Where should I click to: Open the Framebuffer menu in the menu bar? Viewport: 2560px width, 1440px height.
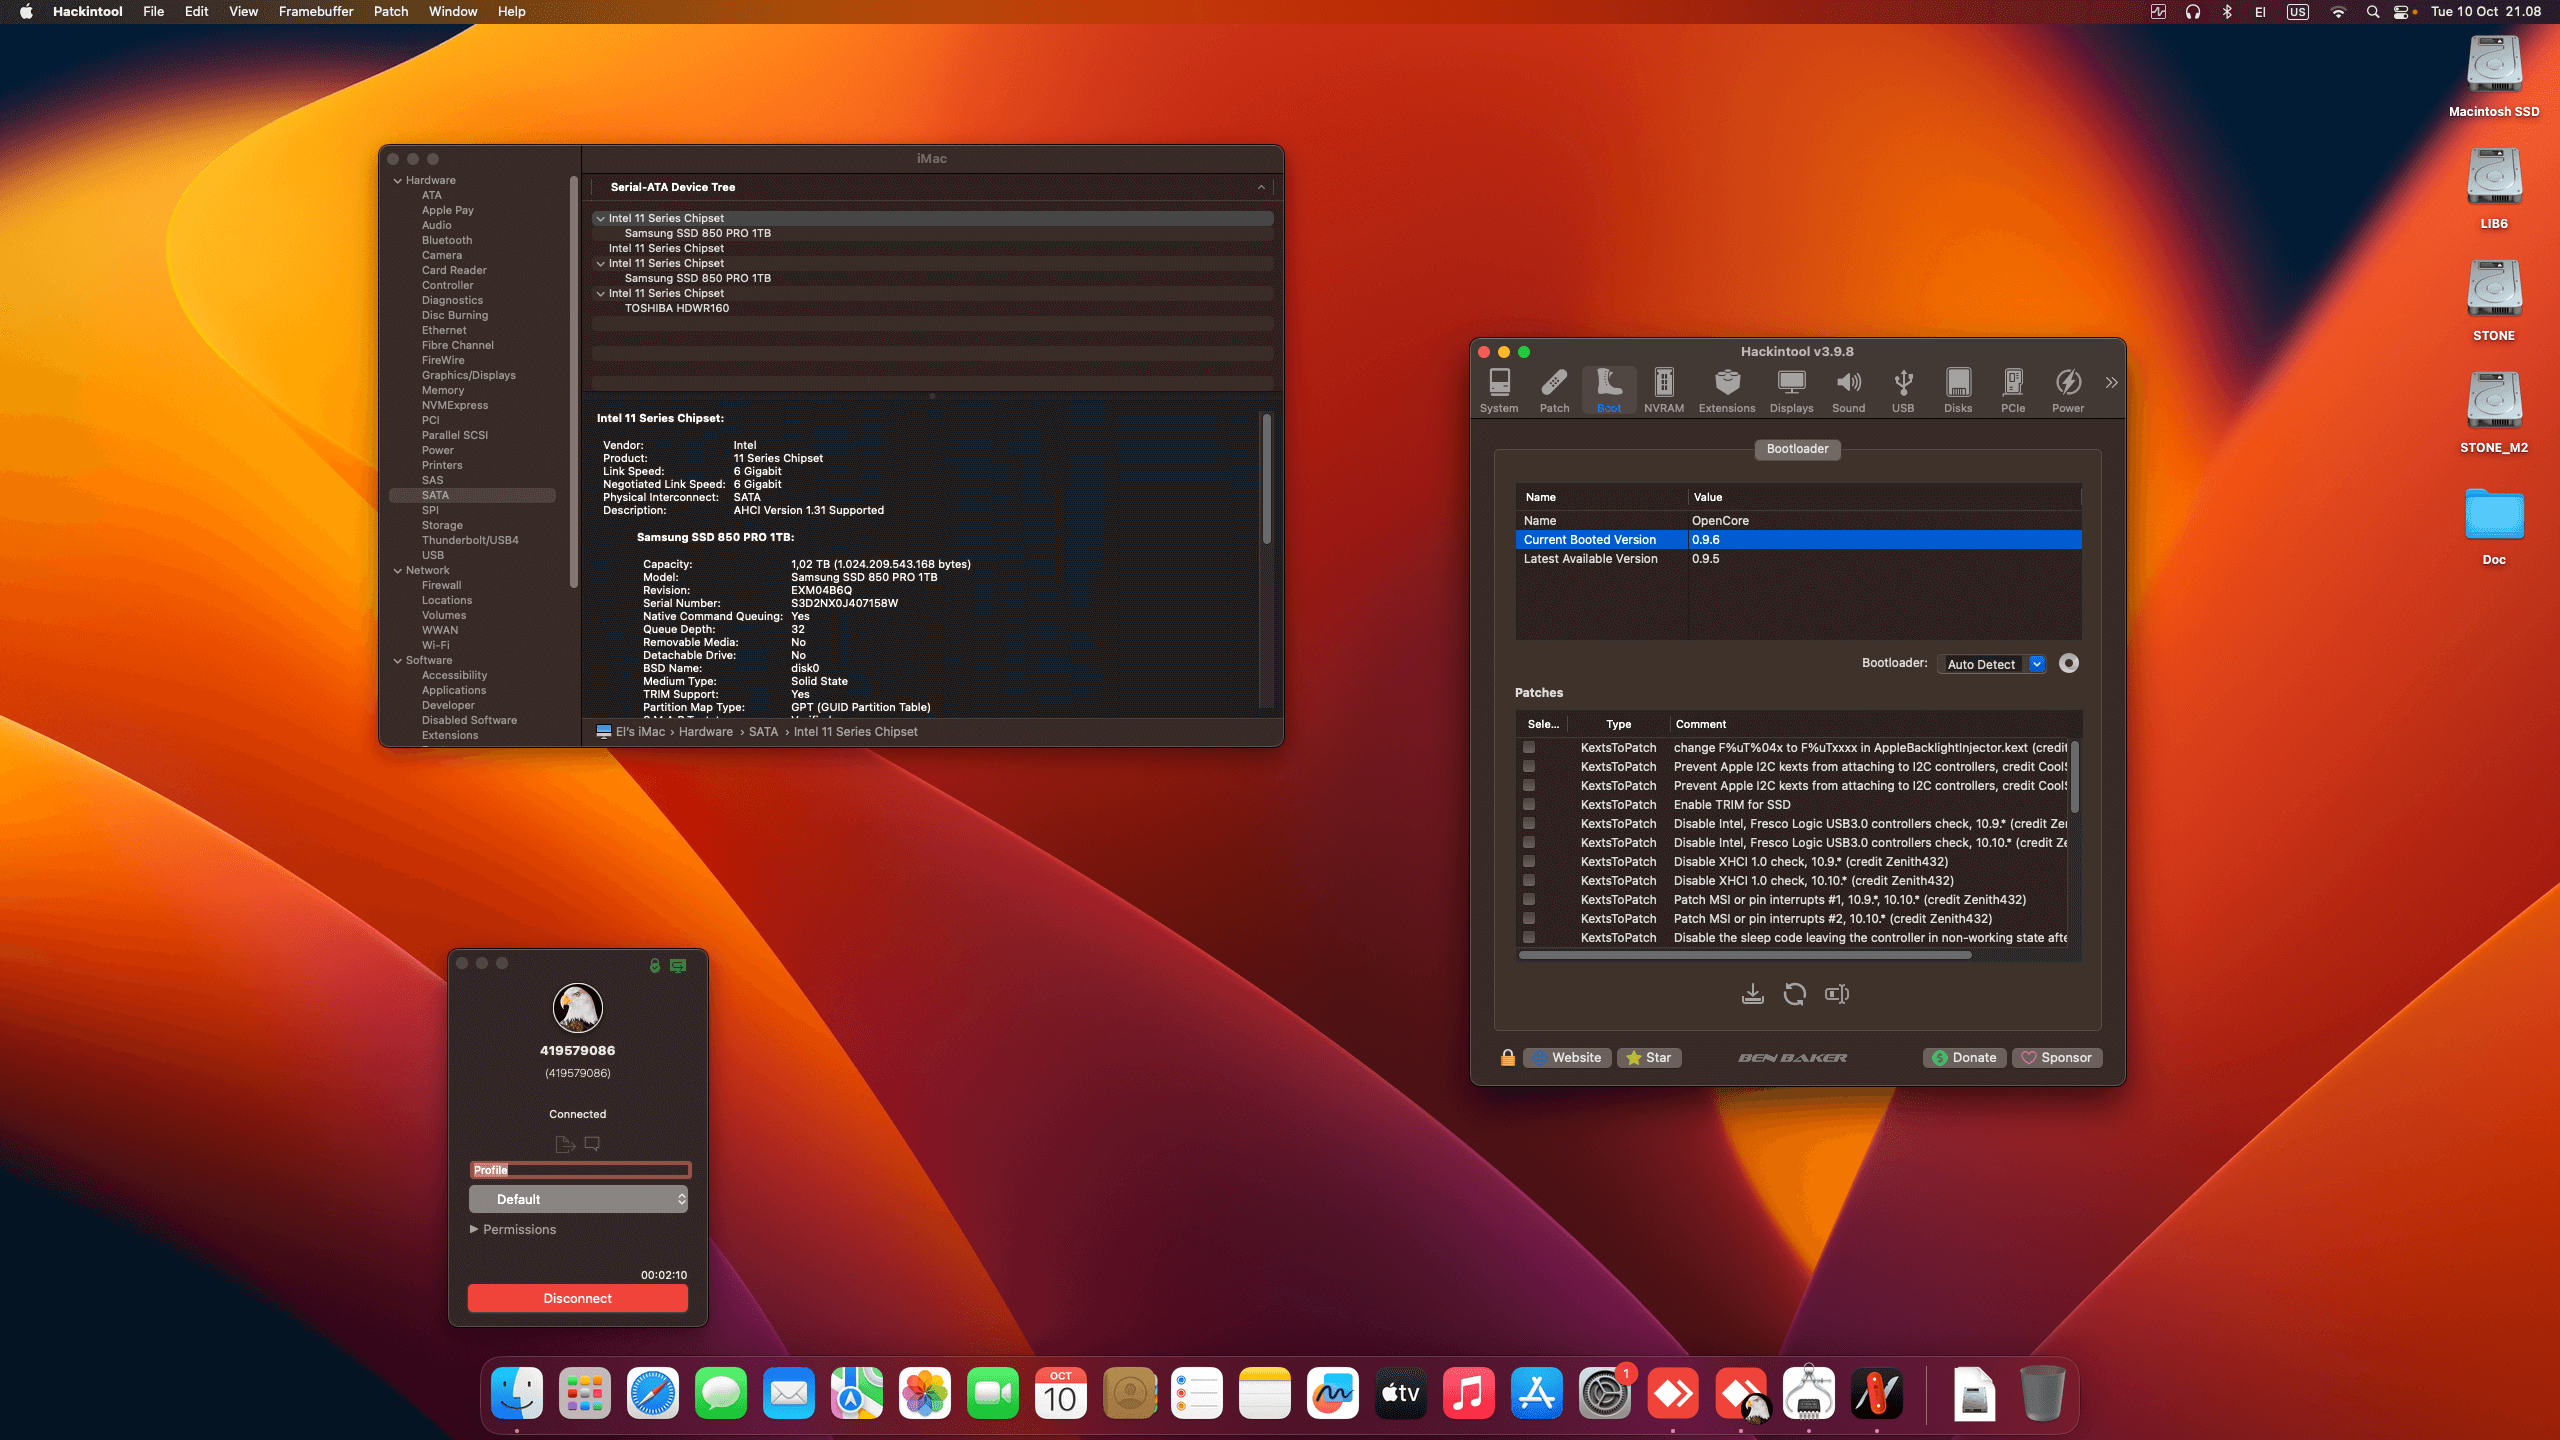click(x=315, y=11)
